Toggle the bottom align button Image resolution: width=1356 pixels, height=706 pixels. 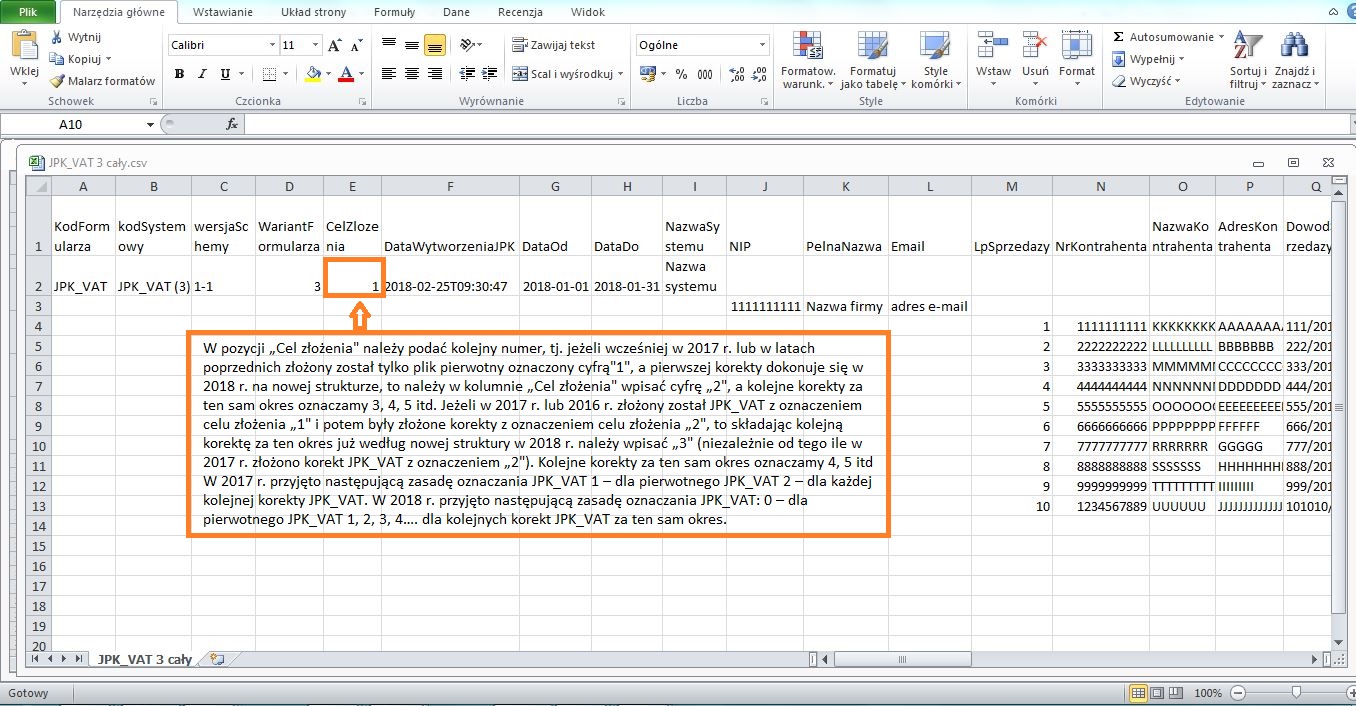click(x=434, y=45)
